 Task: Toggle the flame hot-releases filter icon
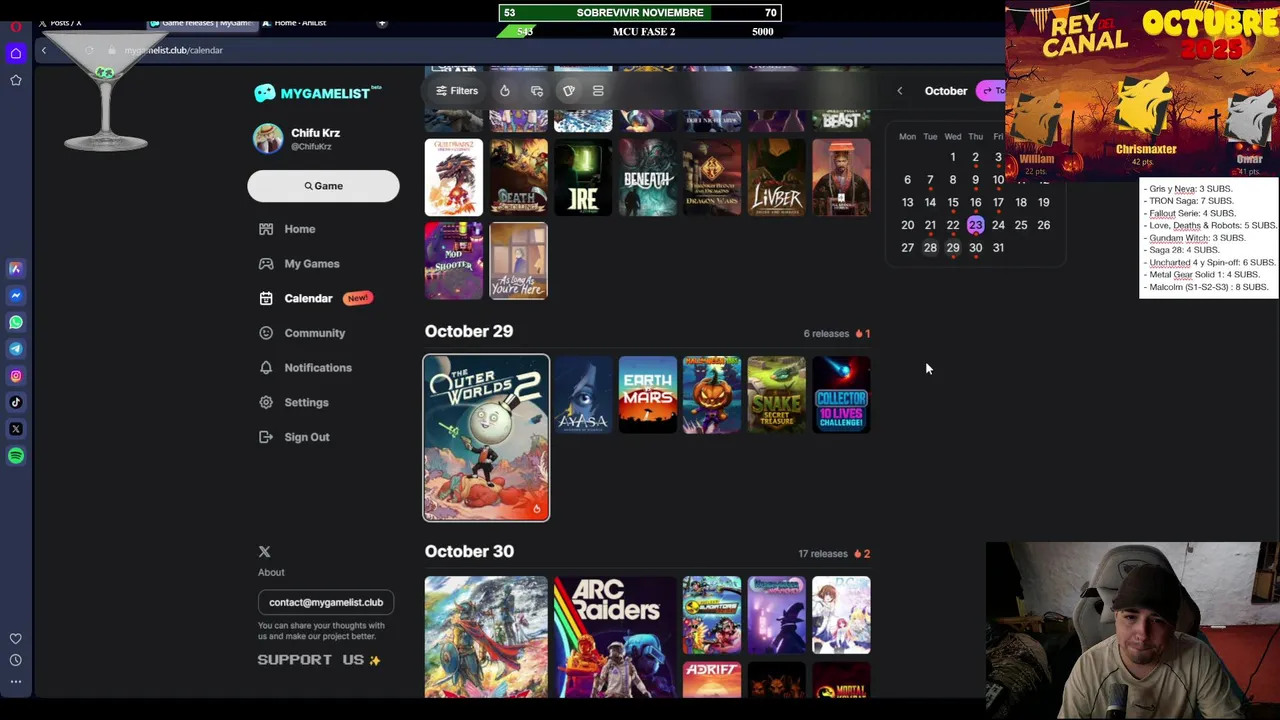tap(505, 91)
